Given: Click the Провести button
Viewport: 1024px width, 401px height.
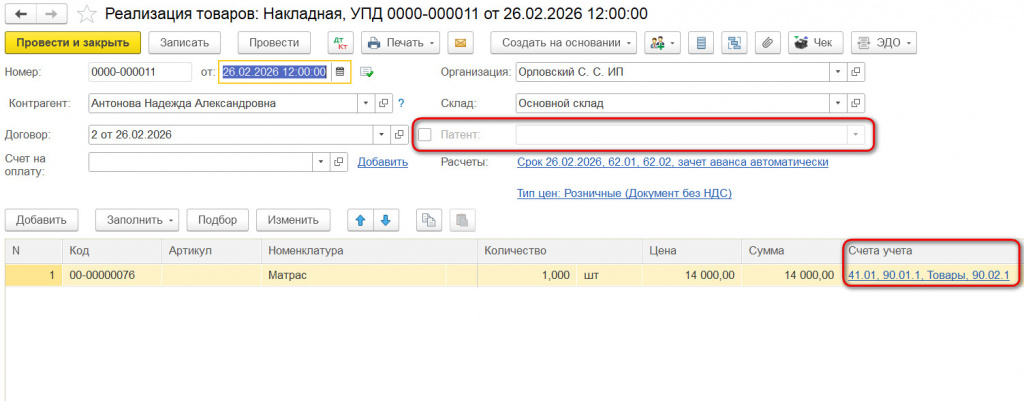Looking at the screenshot, I should [274, 43].
